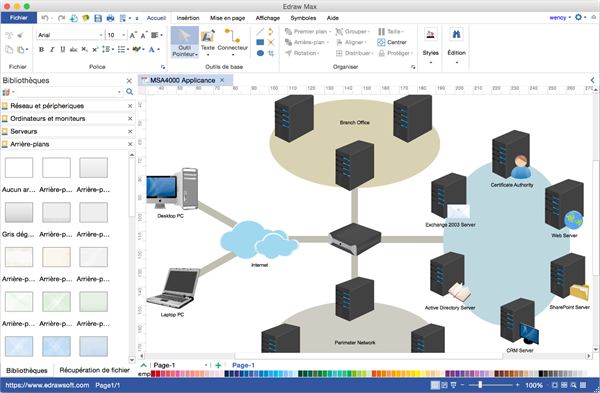Click the settings gear icon
The width and height of the screenshot is (600, 393).
click(x=578, y=17)
